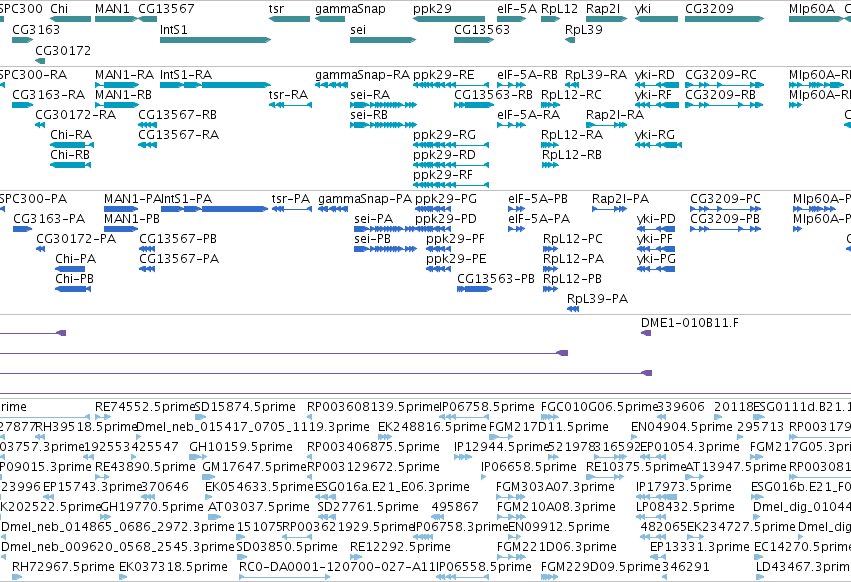Select the Rap2l-RA transcript label
Image resolution: width=851 pixels, height=582 pixels.
coord(615,115)
